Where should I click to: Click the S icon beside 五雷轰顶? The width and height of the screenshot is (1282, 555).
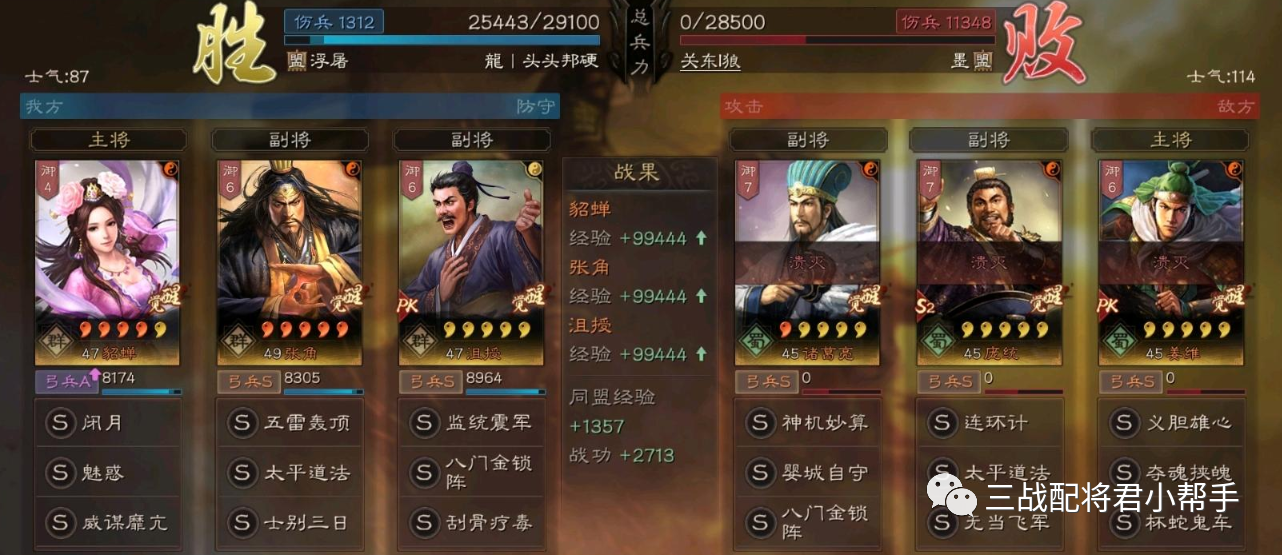pos(241,423)
